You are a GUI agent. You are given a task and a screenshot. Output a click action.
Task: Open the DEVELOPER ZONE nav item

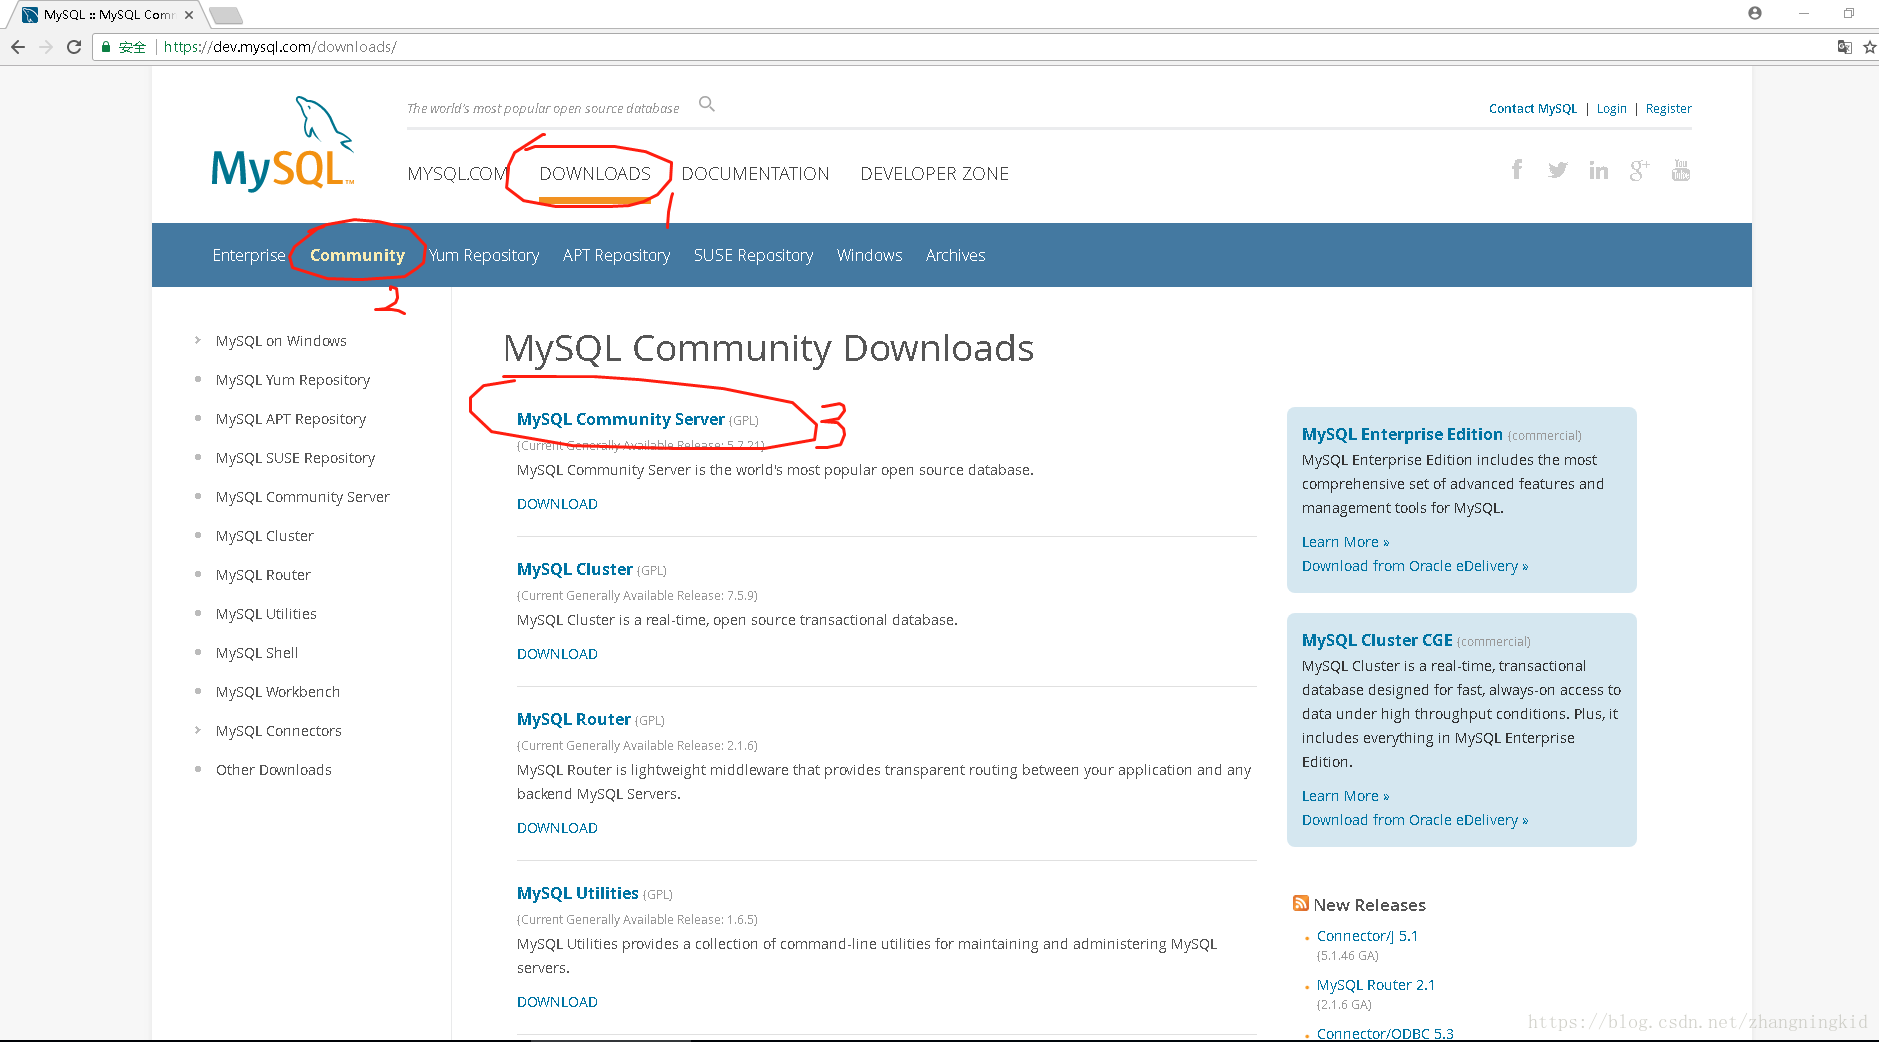934,174
